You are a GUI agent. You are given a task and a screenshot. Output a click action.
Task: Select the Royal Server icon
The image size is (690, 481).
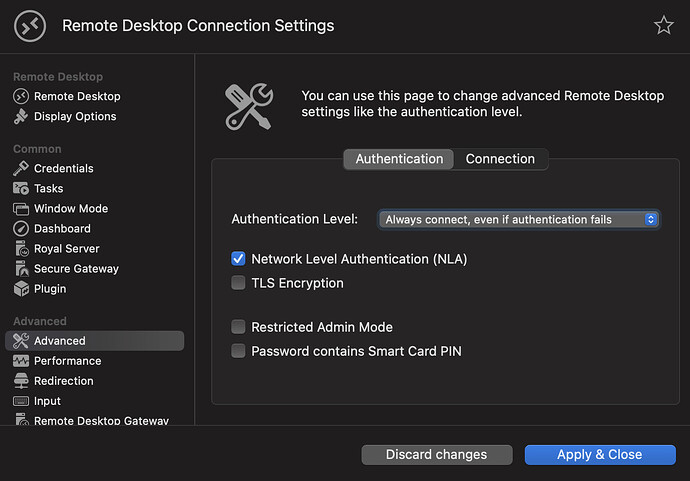(x=21, y=249)
